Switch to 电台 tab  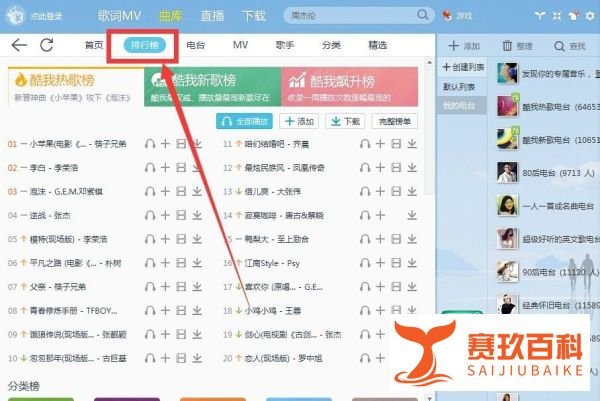[x=196, y=45]
